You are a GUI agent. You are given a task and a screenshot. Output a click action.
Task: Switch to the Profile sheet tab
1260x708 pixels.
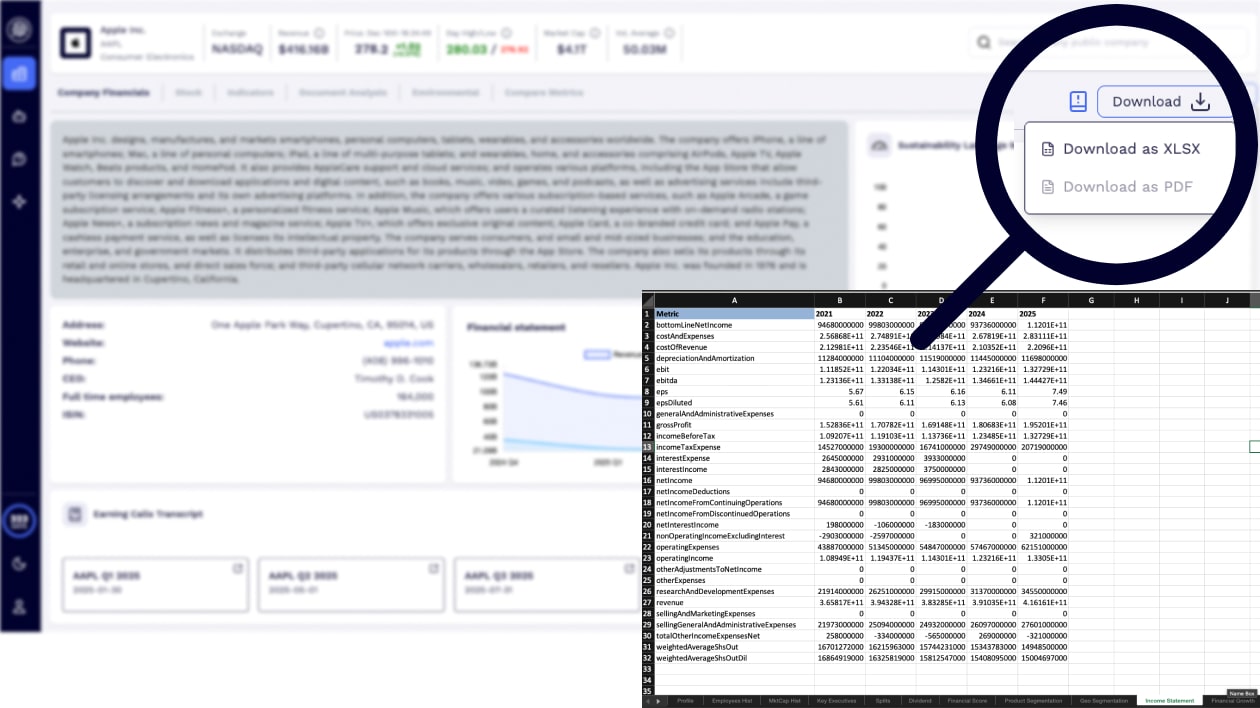685,701
